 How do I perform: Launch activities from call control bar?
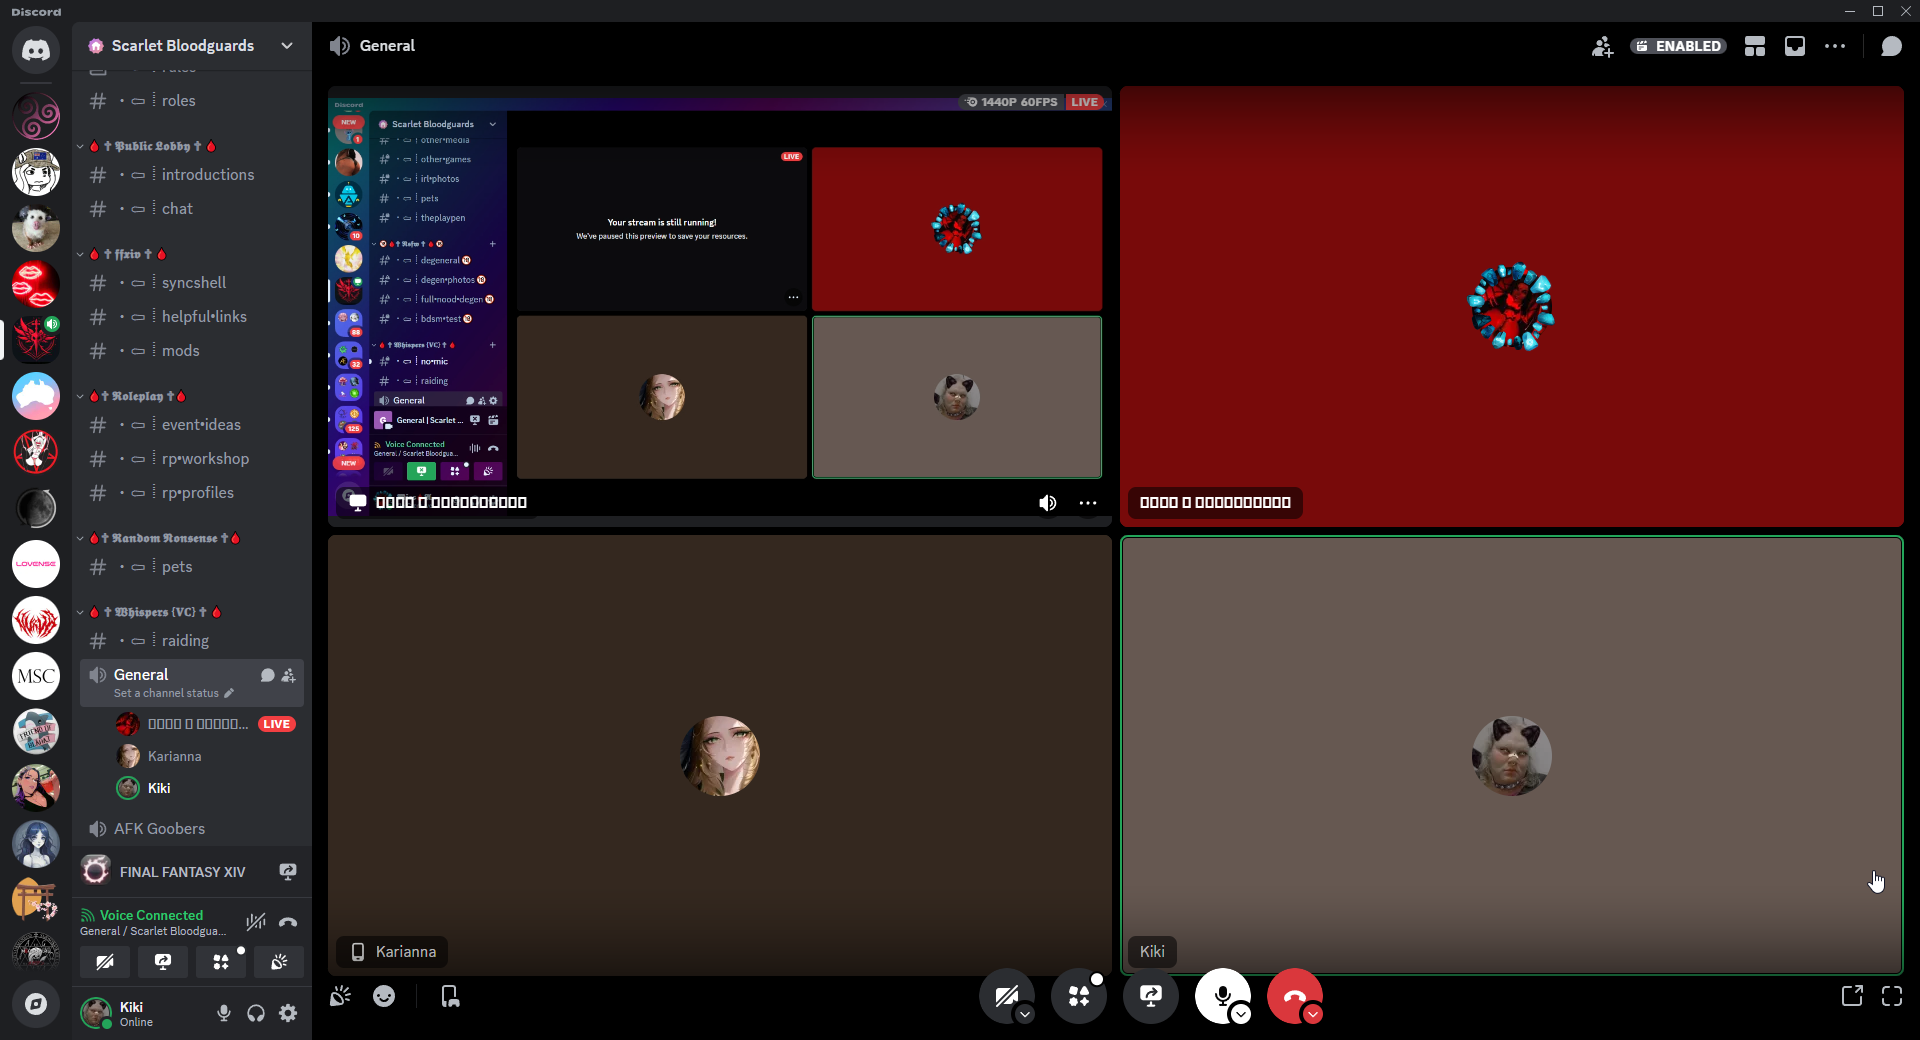[x=1079, y=996]
